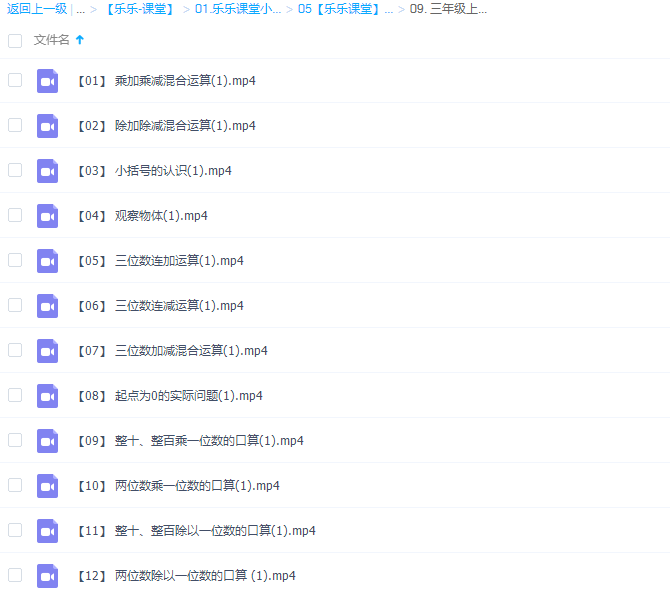Click 返回上一级 to go up one level
Image resolution: width=670 pixels, height=595 pixels.
click(36, 10)
